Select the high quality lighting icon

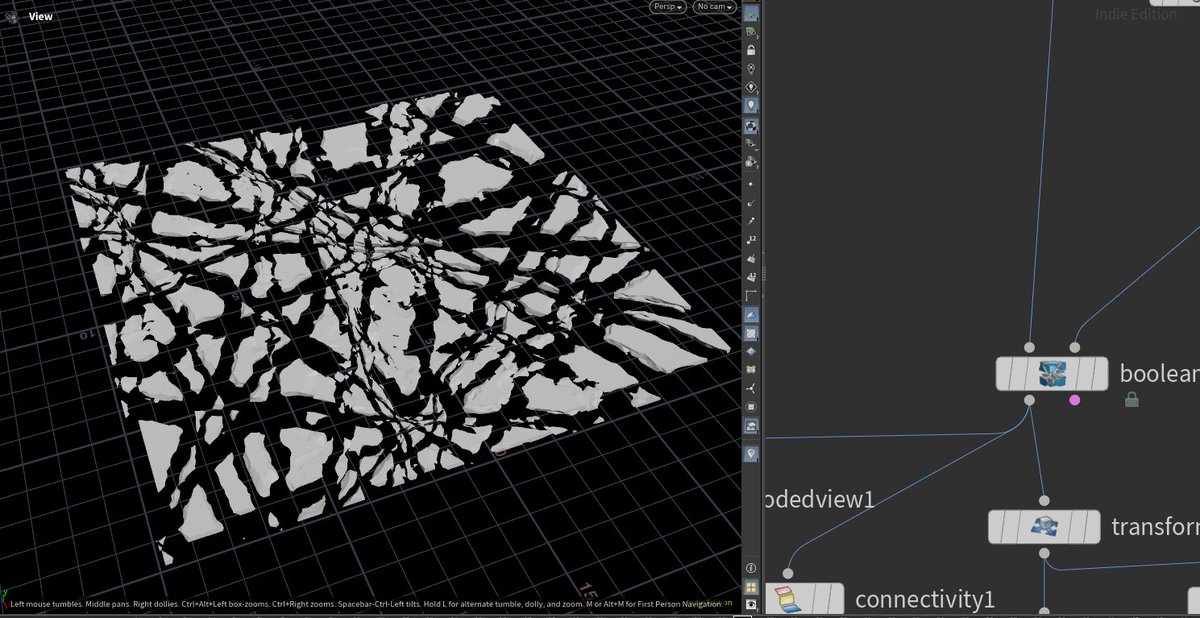point(751,125)
